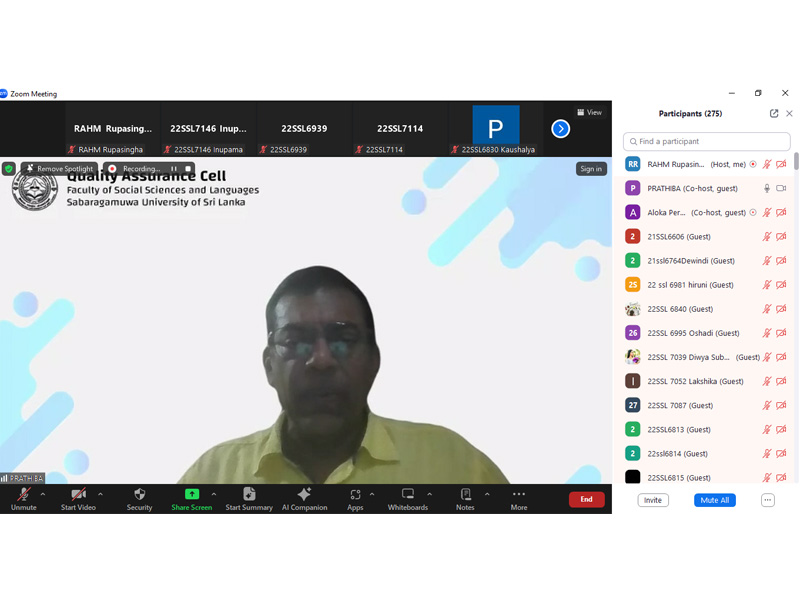Open Whiteboards from the meeting toolbar

click(407, 495)
